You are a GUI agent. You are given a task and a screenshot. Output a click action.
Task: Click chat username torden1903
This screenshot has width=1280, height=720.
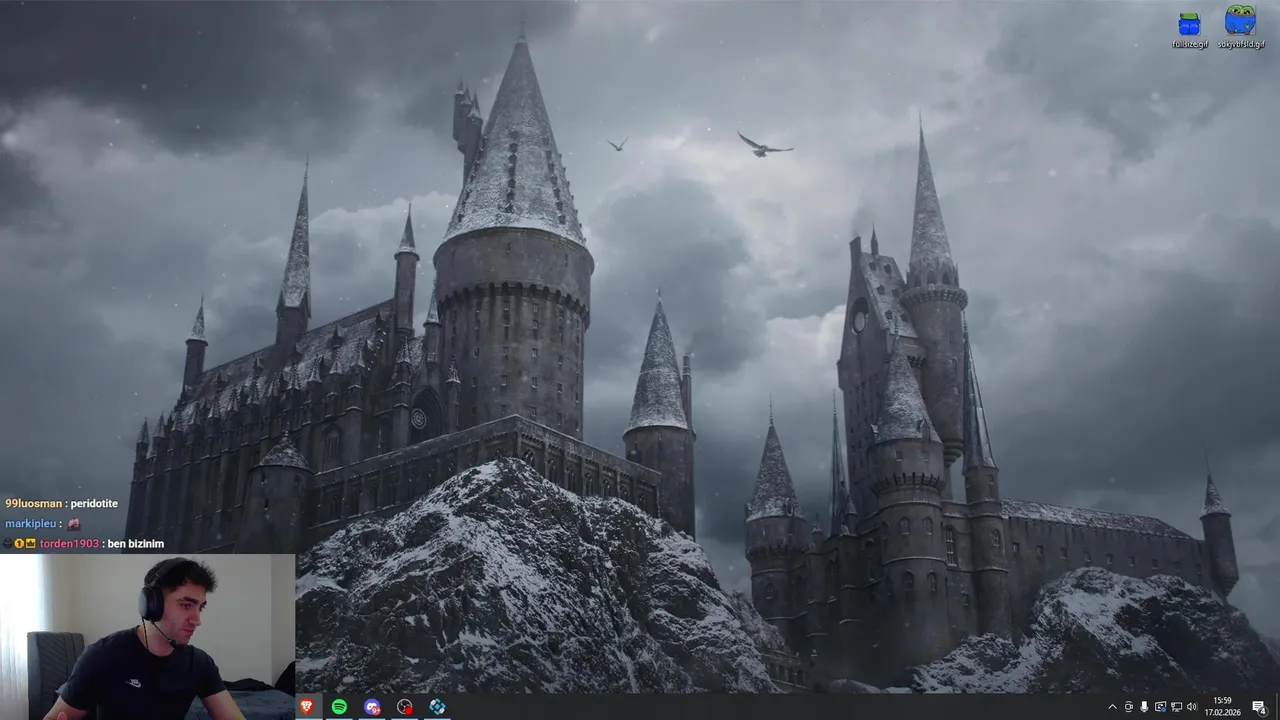coord(69,543)
